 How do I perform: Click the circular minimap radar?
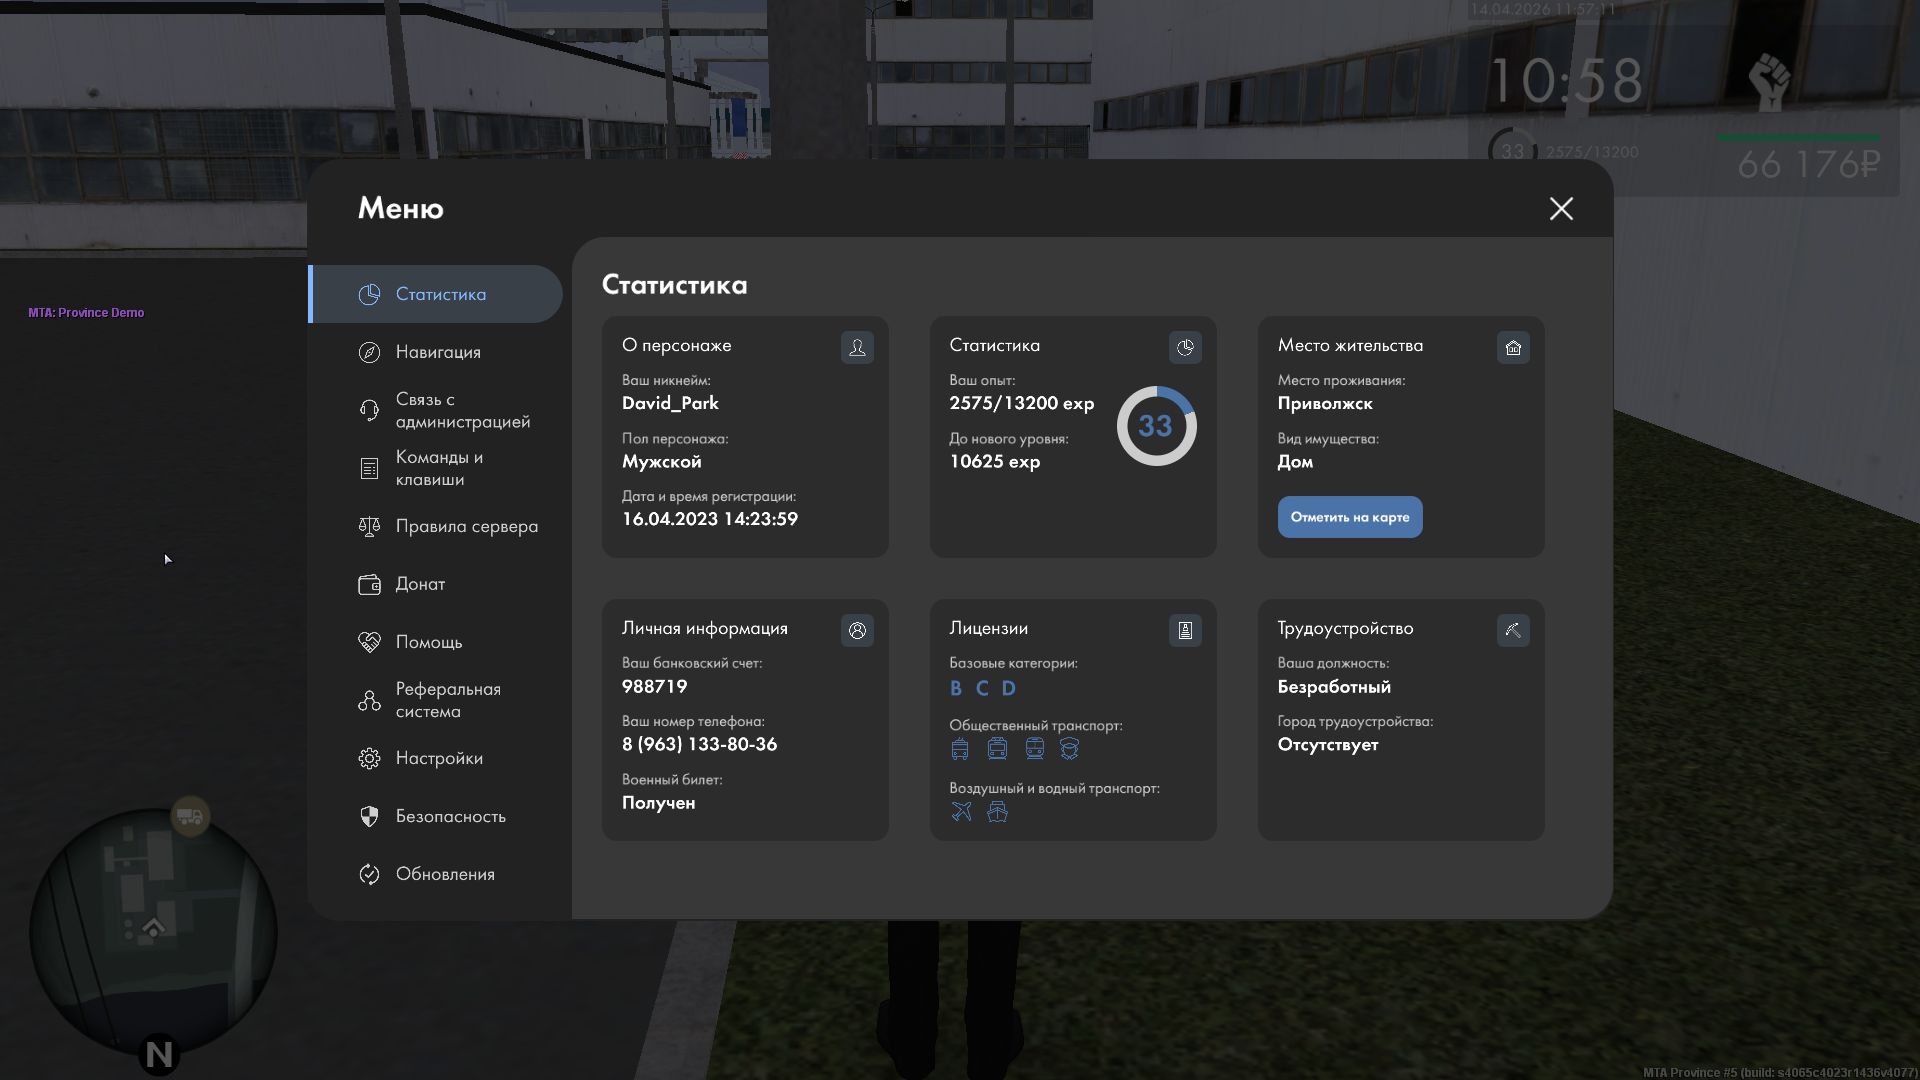[x=152, y=930]
